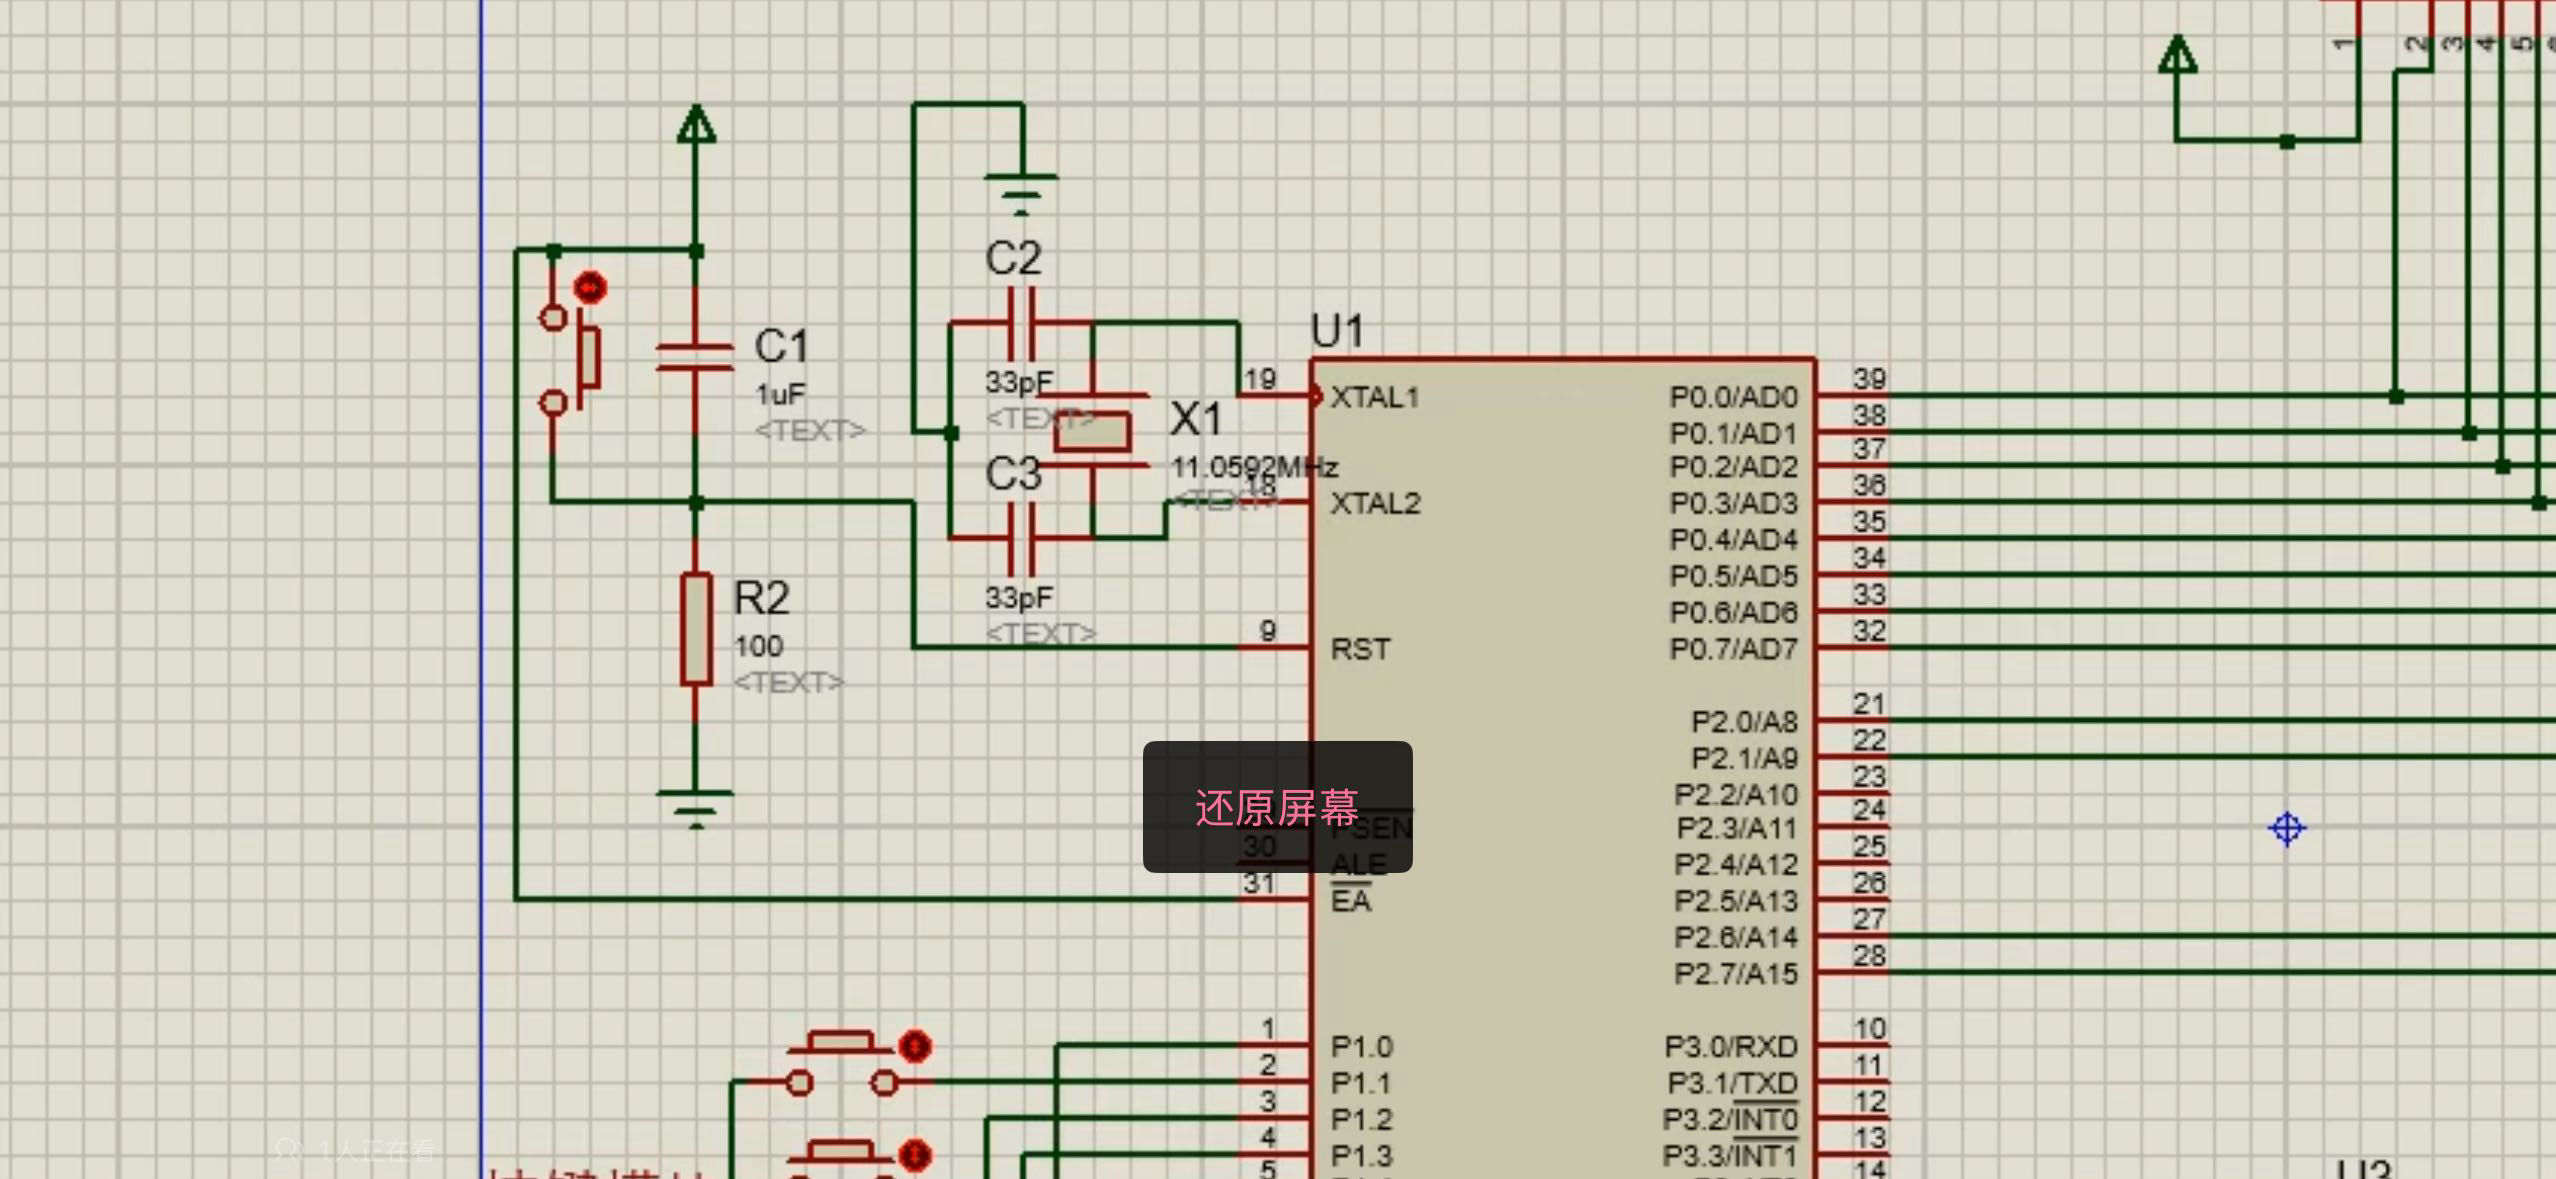Click the P3.0/RXD pin label
Screen dimensions: 2556x1179
point(1731,1046)
